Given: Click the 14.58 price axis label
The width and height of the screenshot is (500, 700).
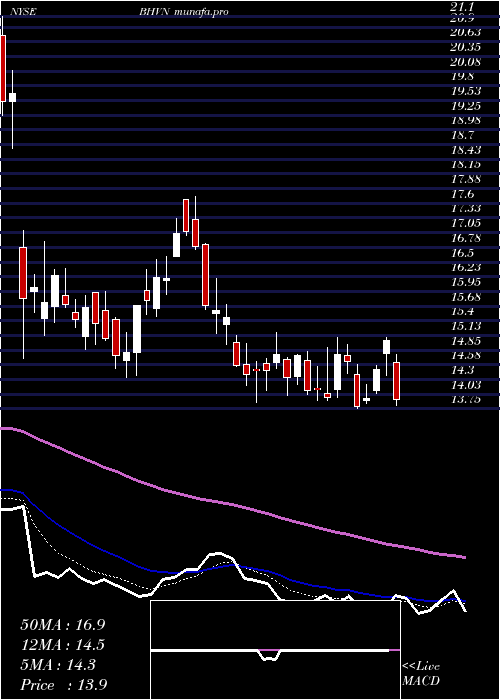Looking at the screenshot, I should pos(466,355).
